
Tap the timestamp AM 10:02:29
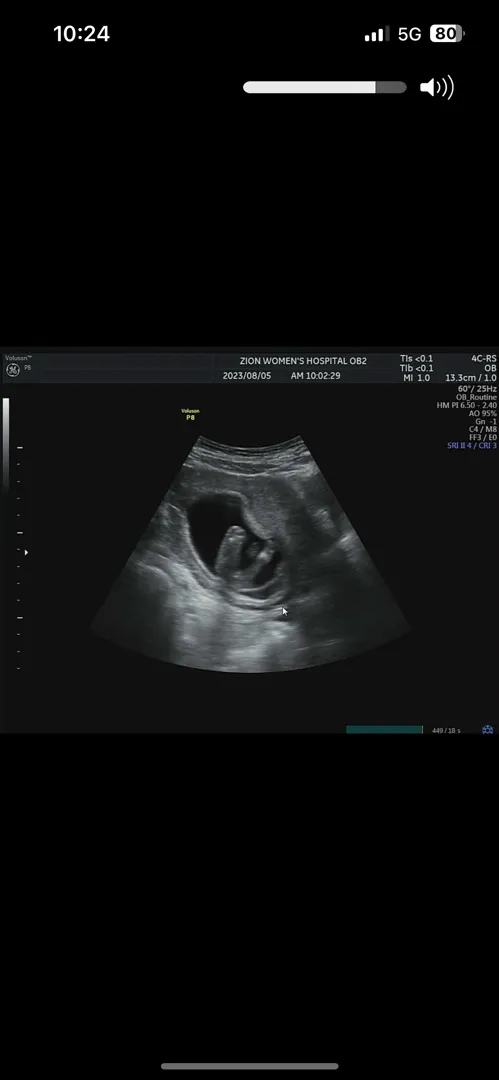[315, 376]
